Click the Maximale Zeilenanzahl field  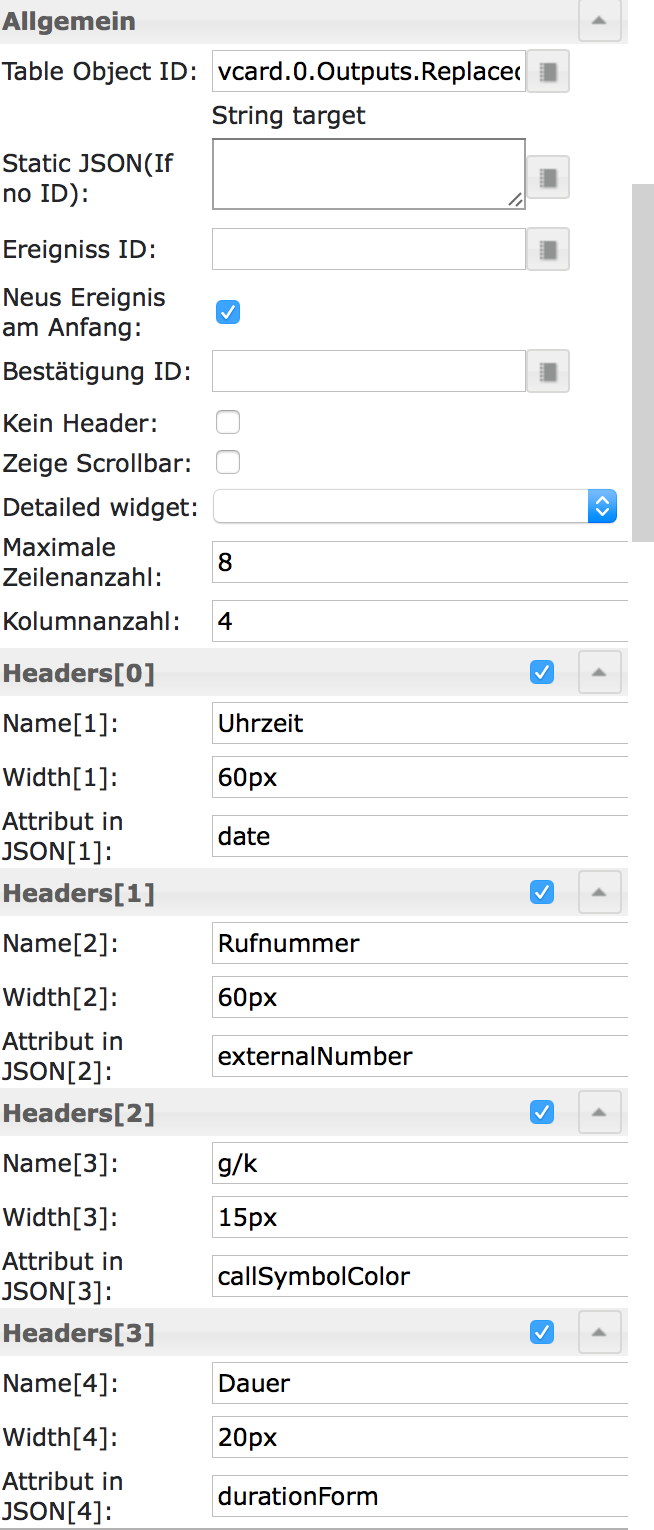(x=420, y=563)
